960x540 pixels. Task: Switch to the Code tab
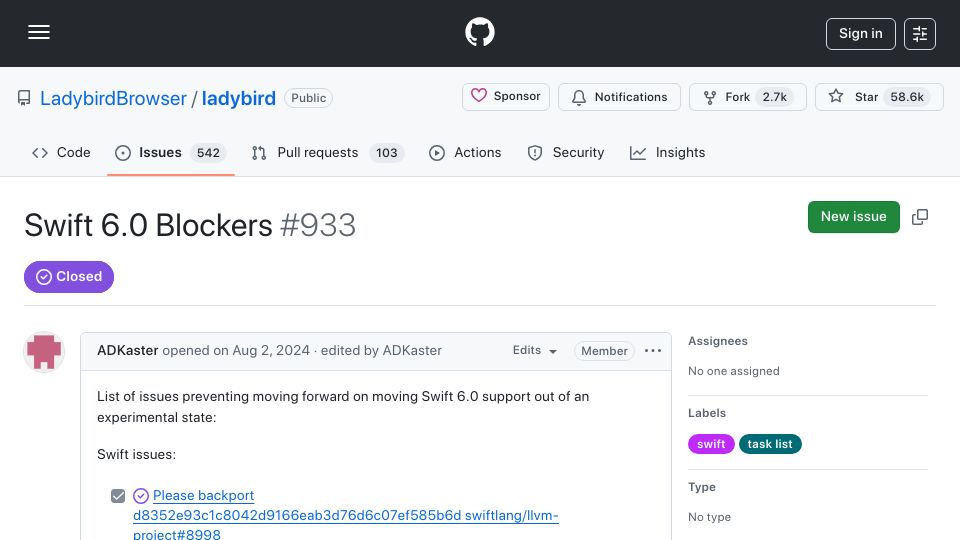pos(61,152)
